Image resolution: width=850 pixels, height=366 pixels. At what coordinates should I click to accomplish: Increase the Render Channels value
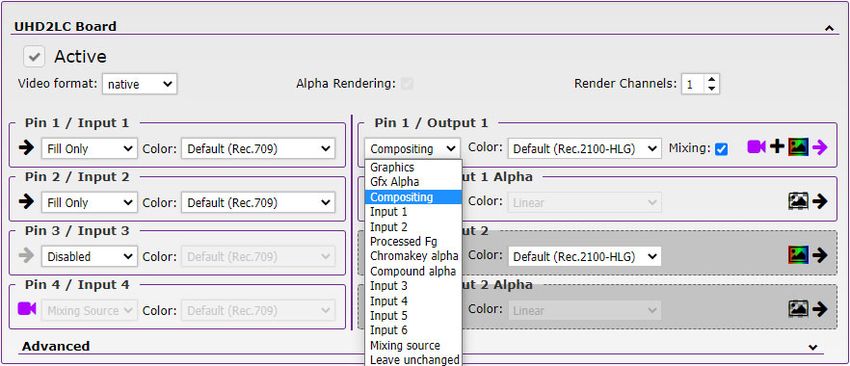712,80
